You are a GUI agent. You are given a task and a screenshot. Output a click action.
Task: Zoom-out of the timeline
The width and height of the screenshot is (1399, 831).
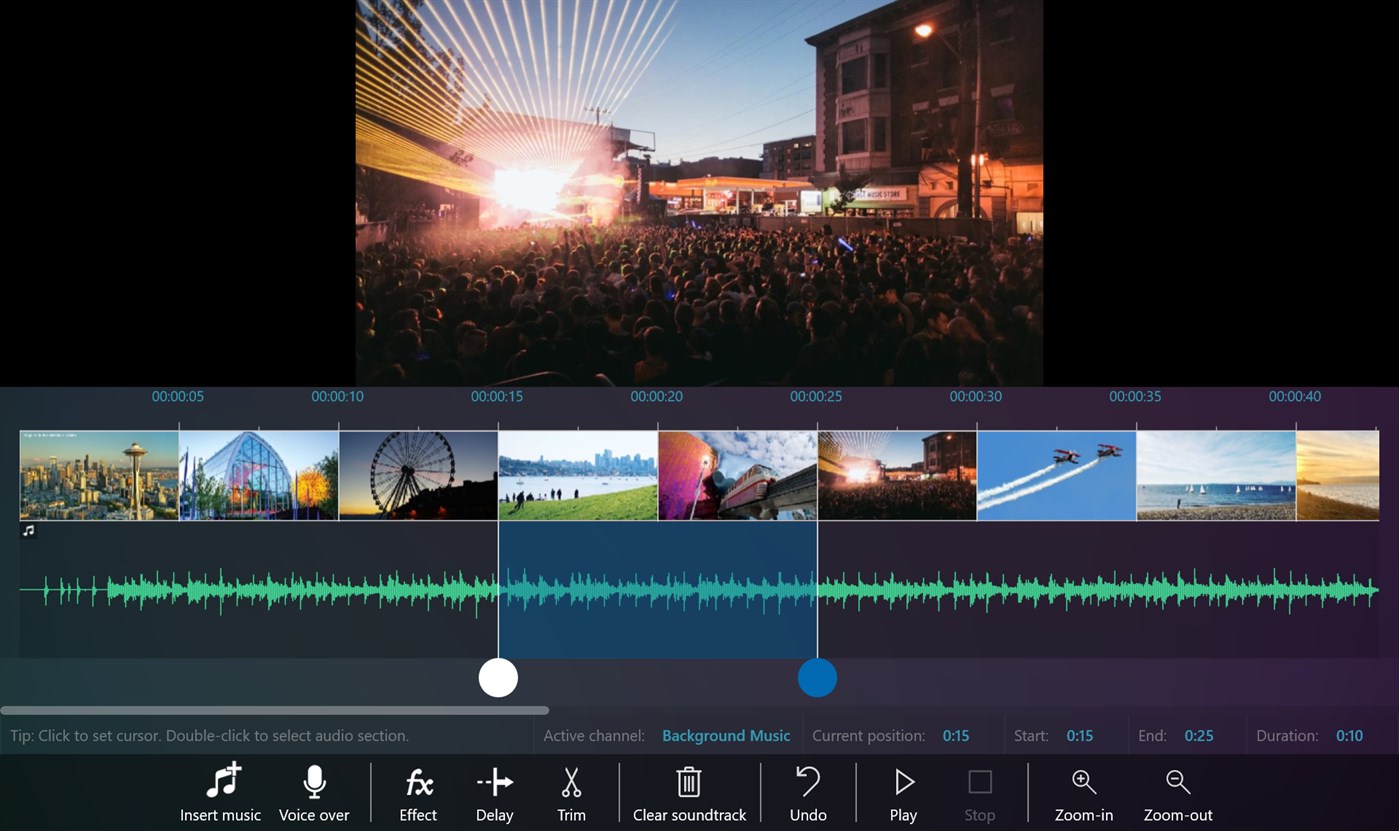[1177, 790]
